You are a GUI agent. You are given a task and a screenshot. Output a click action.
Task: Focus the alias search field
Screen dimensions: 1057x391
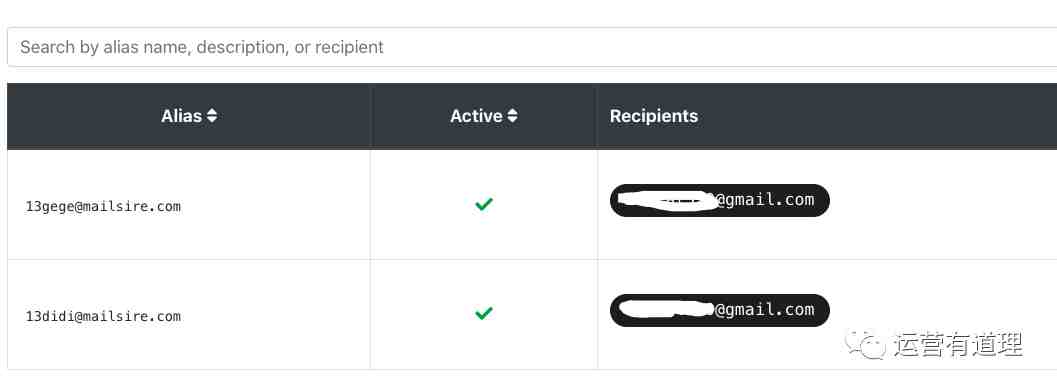coord(532,47)
